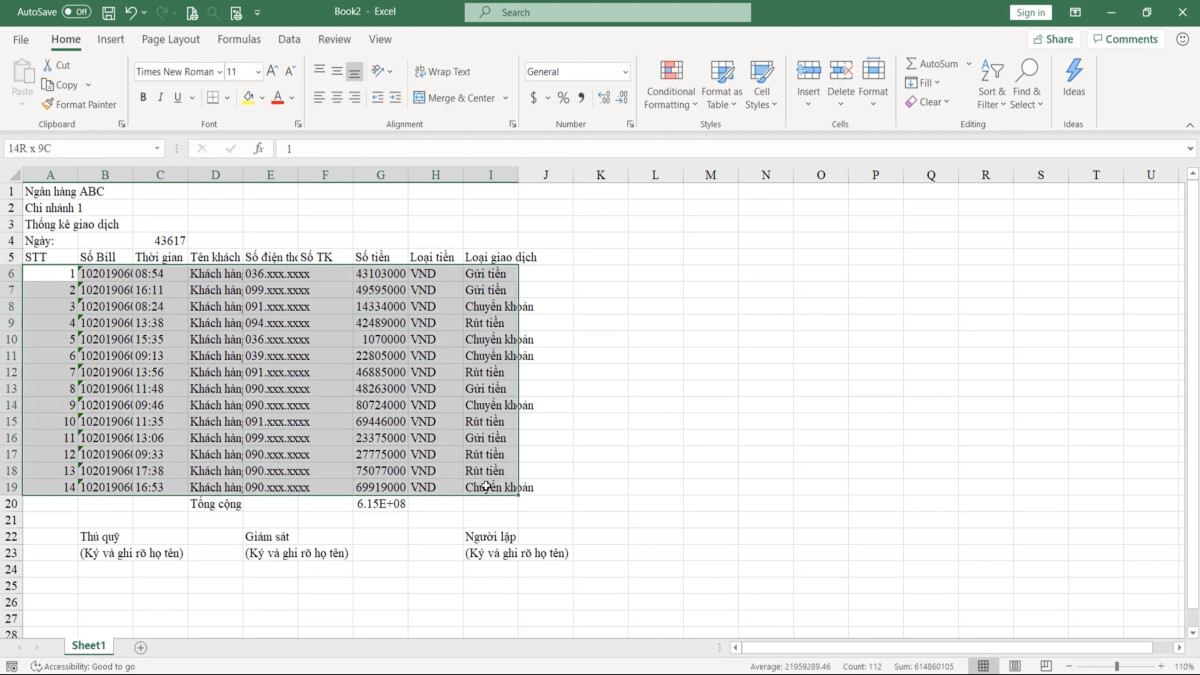1200x675 pixels.
Task: Open Cell Styles gallery
Action: [761, 84]
